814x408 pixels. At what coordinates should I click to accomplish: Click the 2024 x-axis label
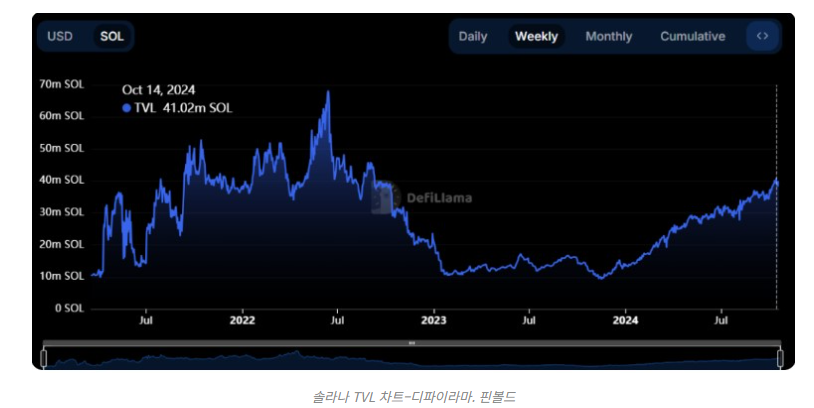coord(625,321)
